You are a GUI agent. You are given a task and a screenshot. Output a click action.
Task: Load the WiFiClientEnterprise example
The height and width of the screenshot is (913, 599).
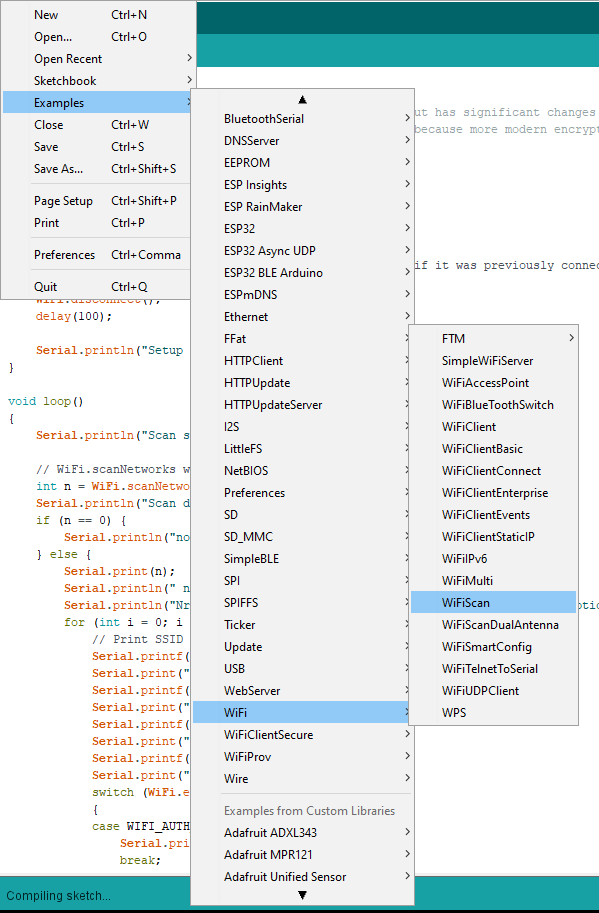point(494,493)
